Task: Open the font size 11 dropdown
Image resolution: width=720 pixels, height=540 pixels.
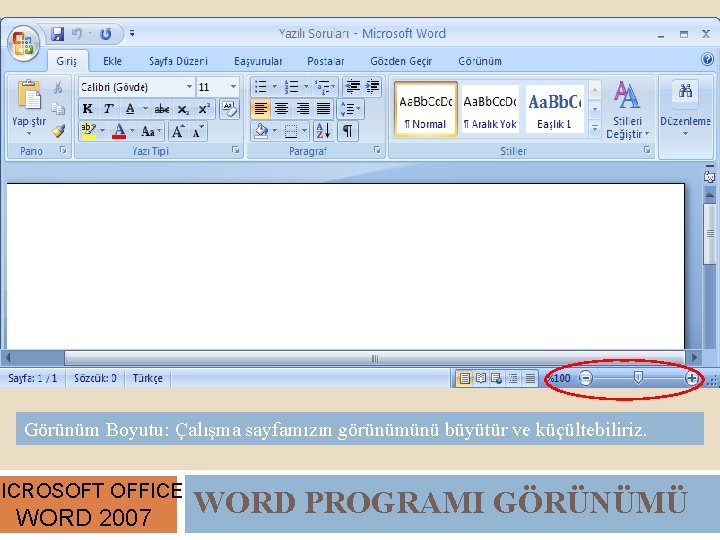Action: 233,87
